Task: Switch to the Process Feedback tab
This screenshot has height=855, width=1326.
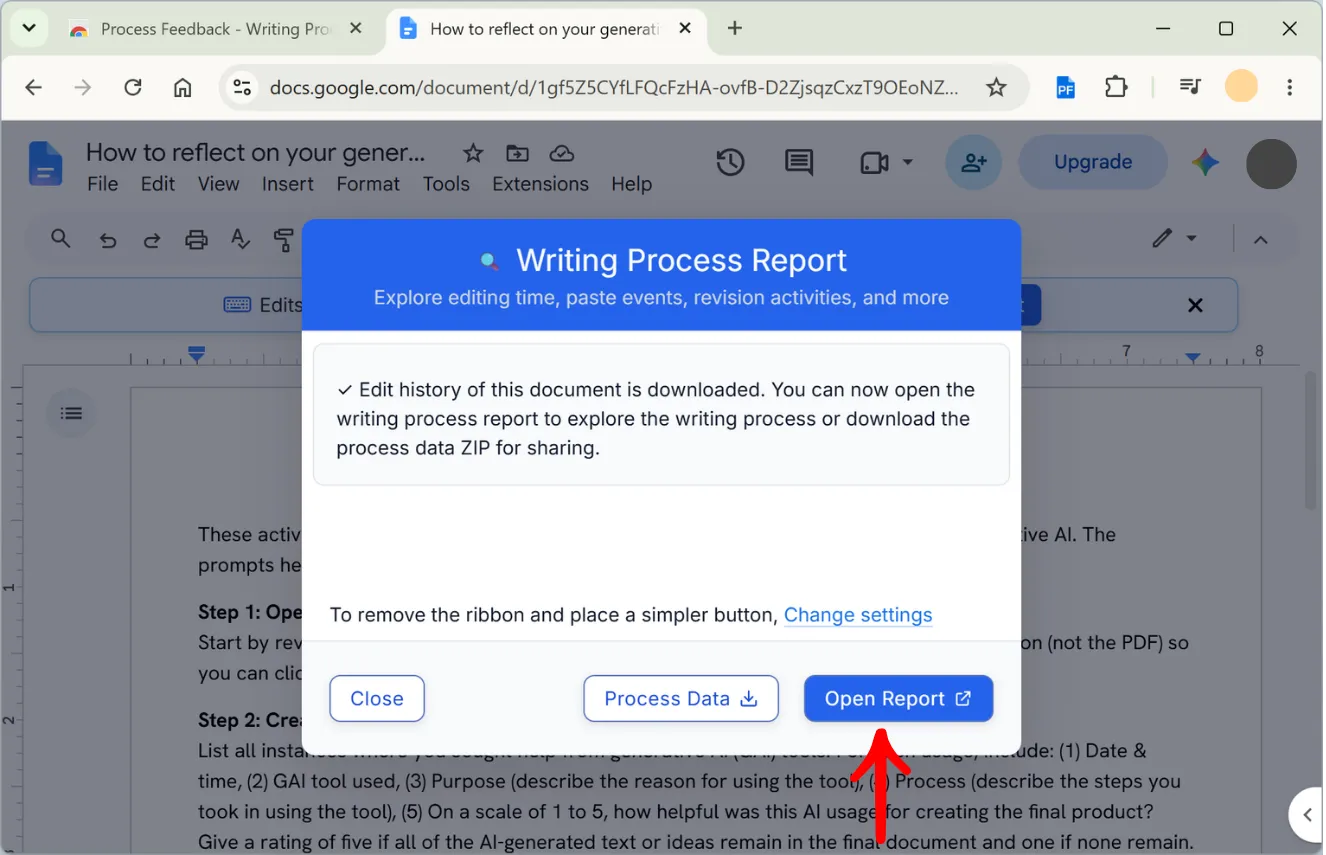Action: pos(214,29)
